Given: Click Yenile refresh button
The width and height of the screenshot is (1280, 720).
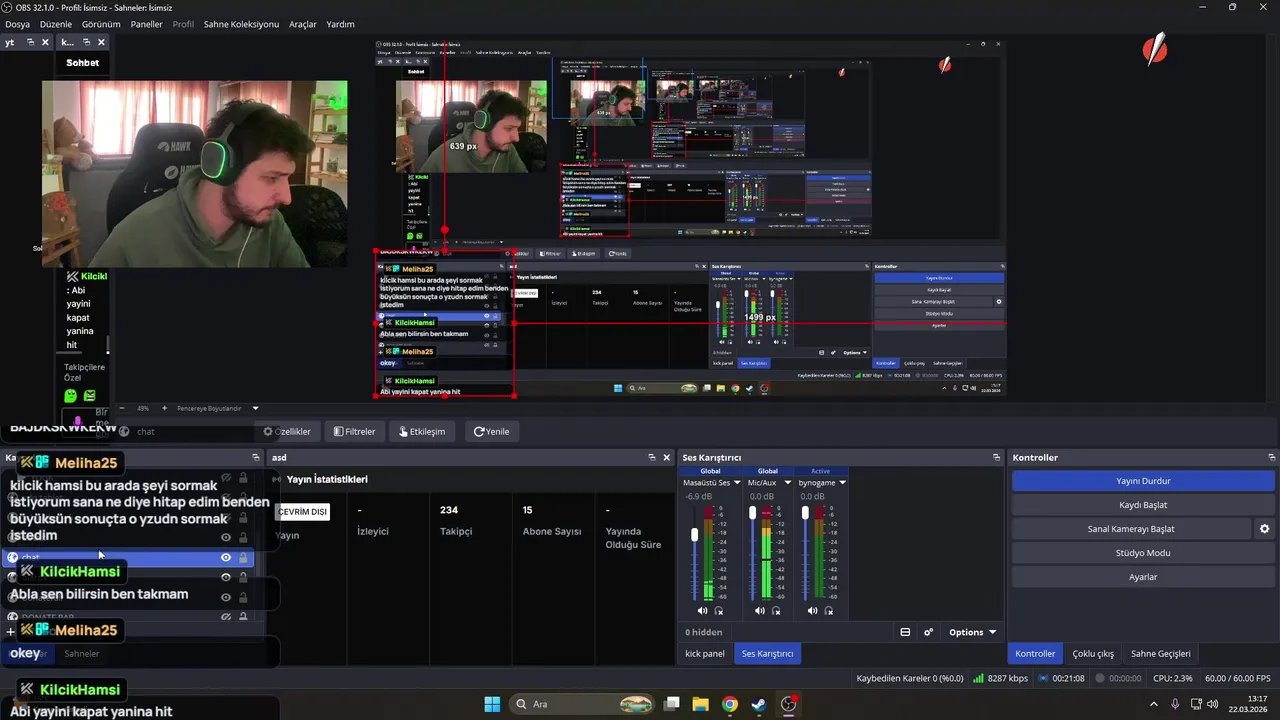Looking at the screenshot, I should pyautogui.click(x=492, y=432).
